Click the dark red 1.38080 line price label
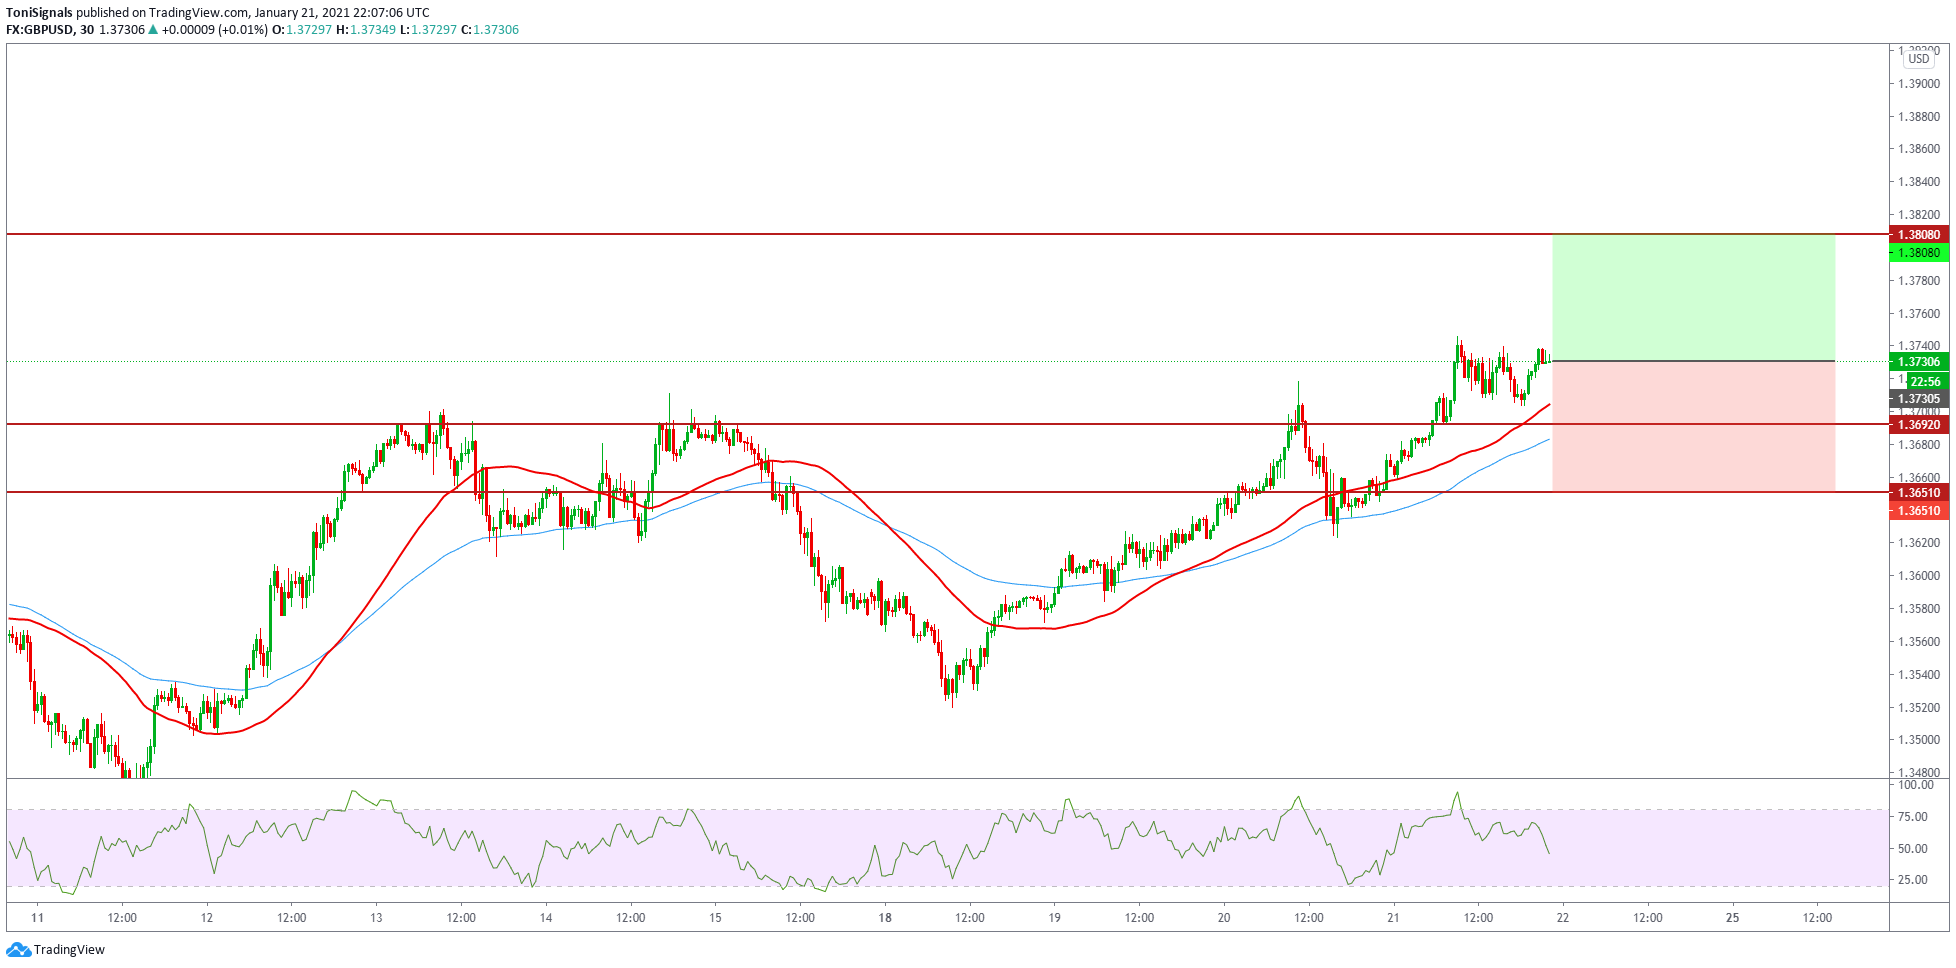Screen dimensions: 1956x968 click(1918, 235)
